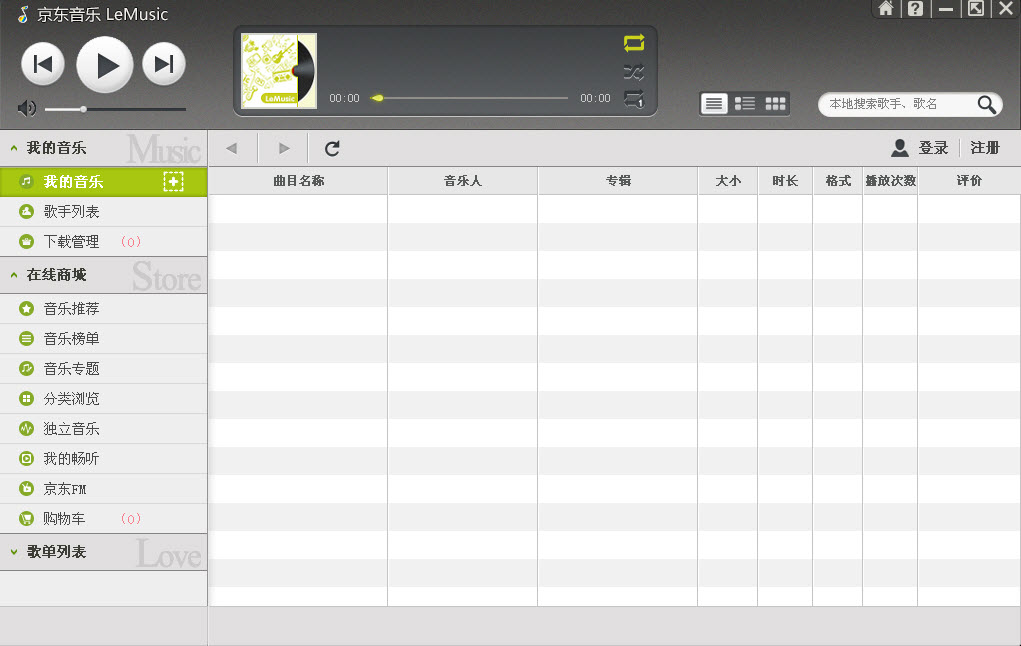Open the help icon in title bar
The width and height of the screenshot is (1021, 646).
click(914, 9)
